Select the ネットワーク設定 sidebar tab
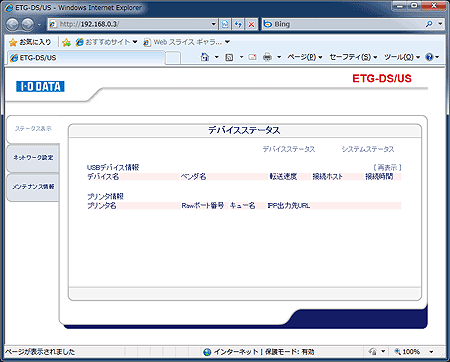This screenshot has height=362, width=450. [33, 158]
